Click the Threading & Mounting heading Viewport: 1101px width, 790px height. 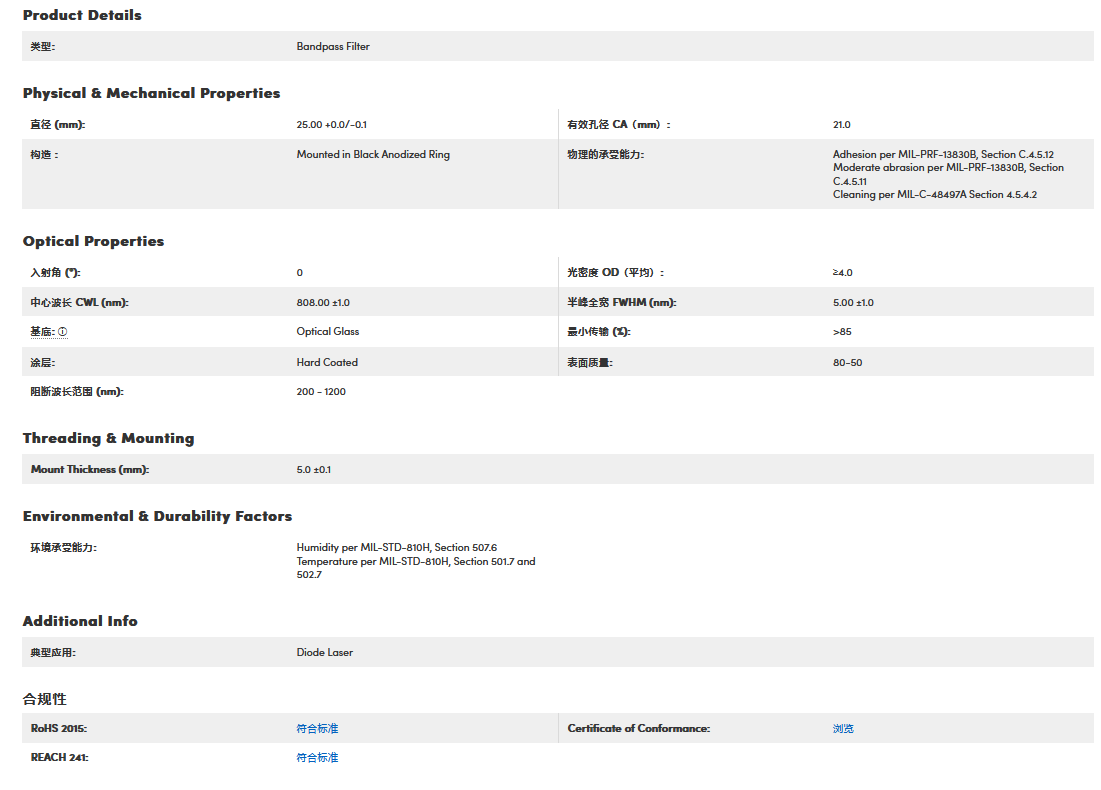coord(108,438)
